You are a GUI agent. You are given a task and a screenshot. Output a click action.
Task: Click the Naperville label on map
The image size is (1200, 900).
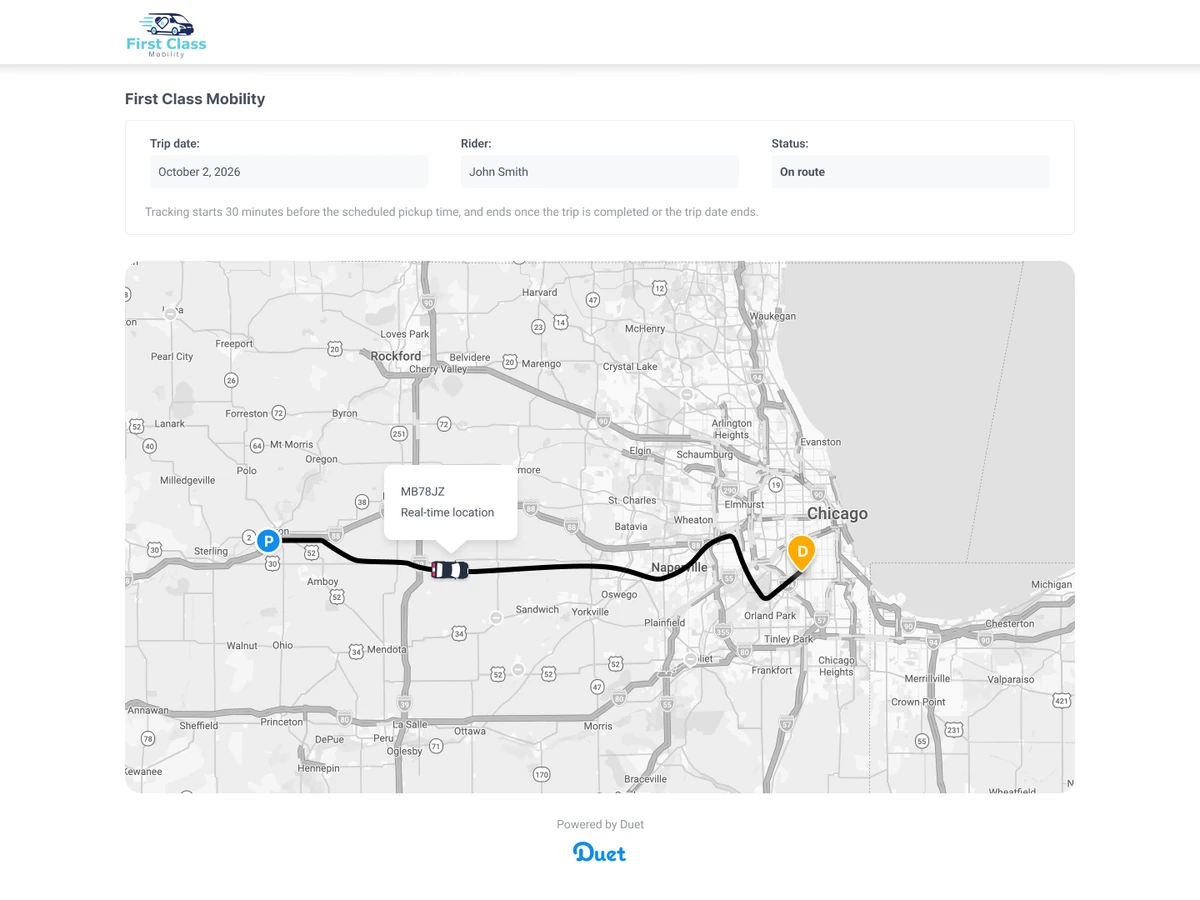coord(679,567)
